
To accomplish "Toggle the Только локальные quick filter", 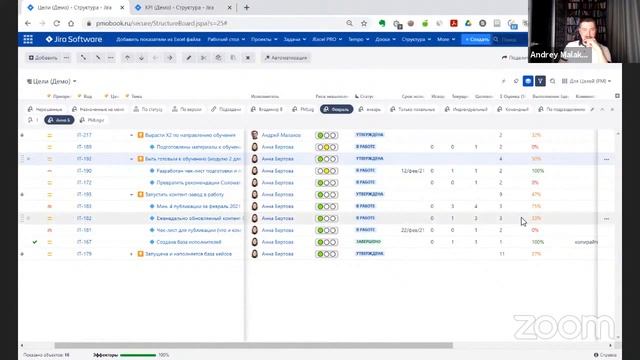I will (413, 109).
